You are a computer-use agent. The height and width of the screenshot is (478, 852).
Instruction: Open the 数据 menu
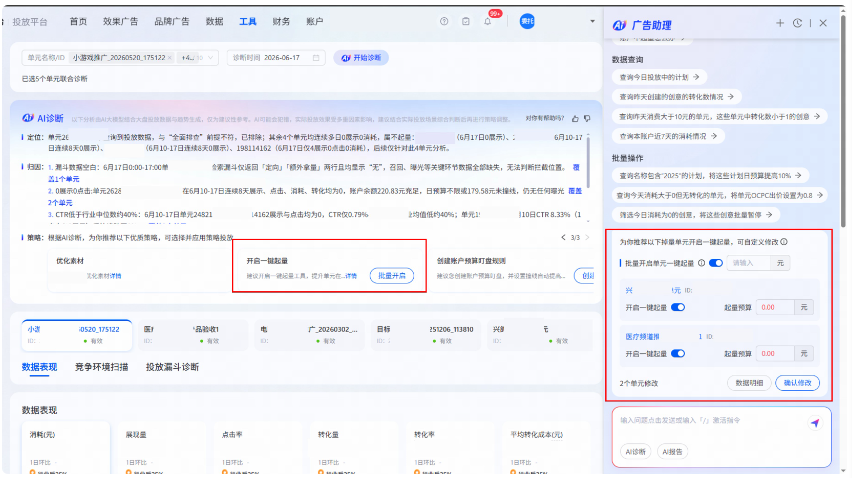214,21
